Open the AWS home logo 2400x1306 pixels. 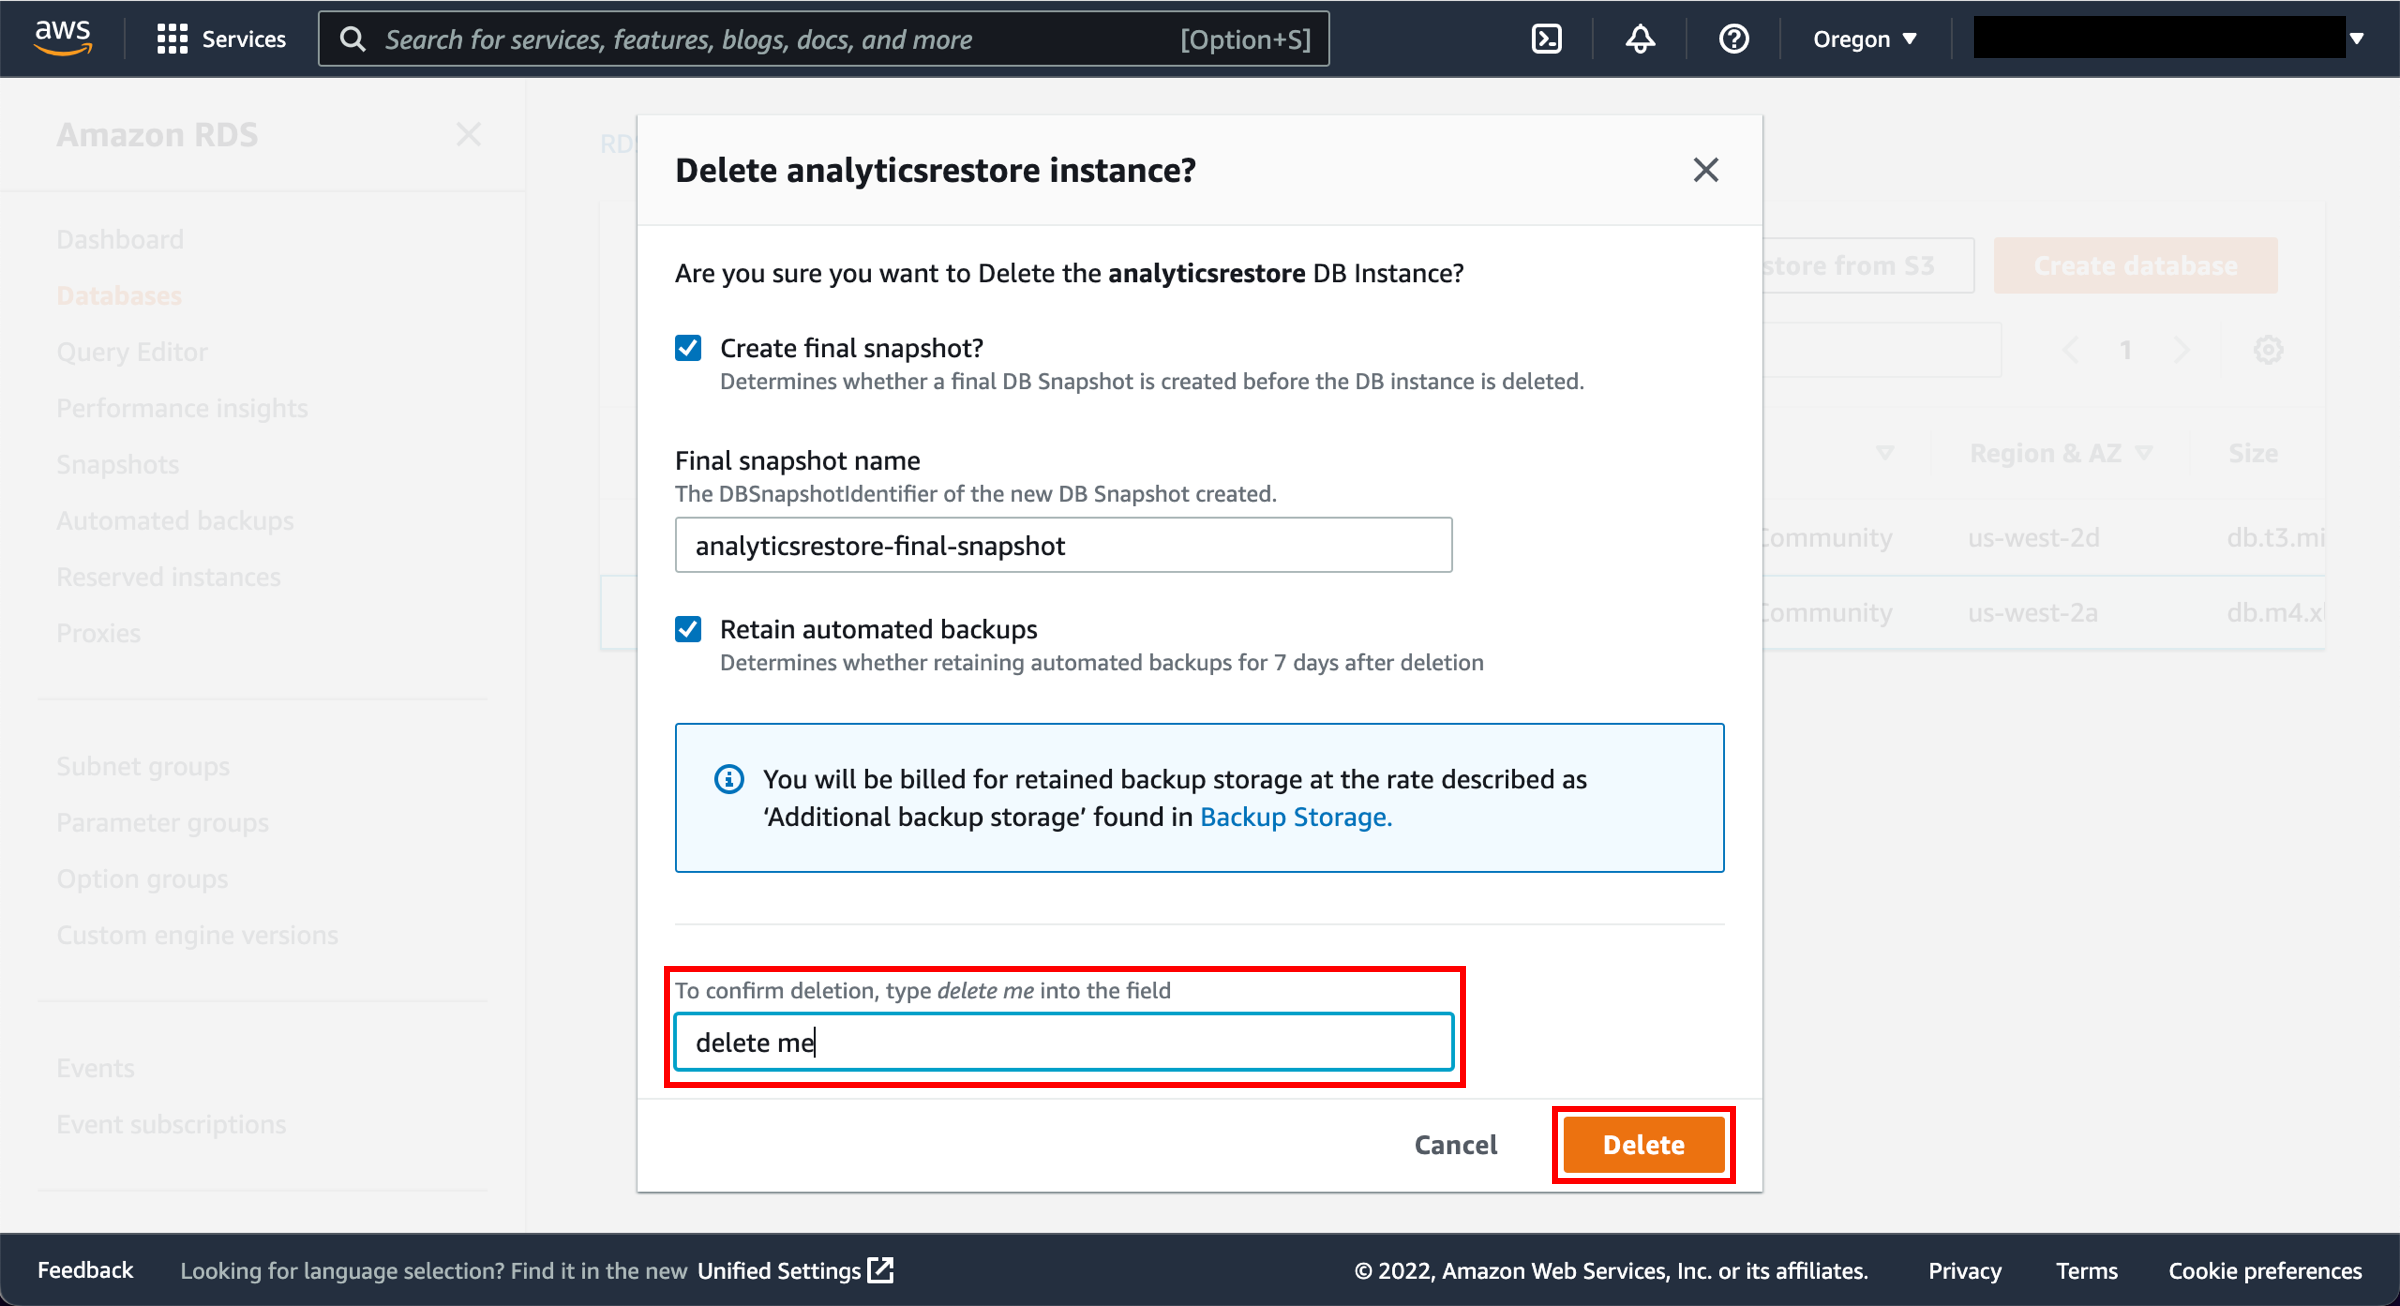pyautogui.click(x=63, y=38)
